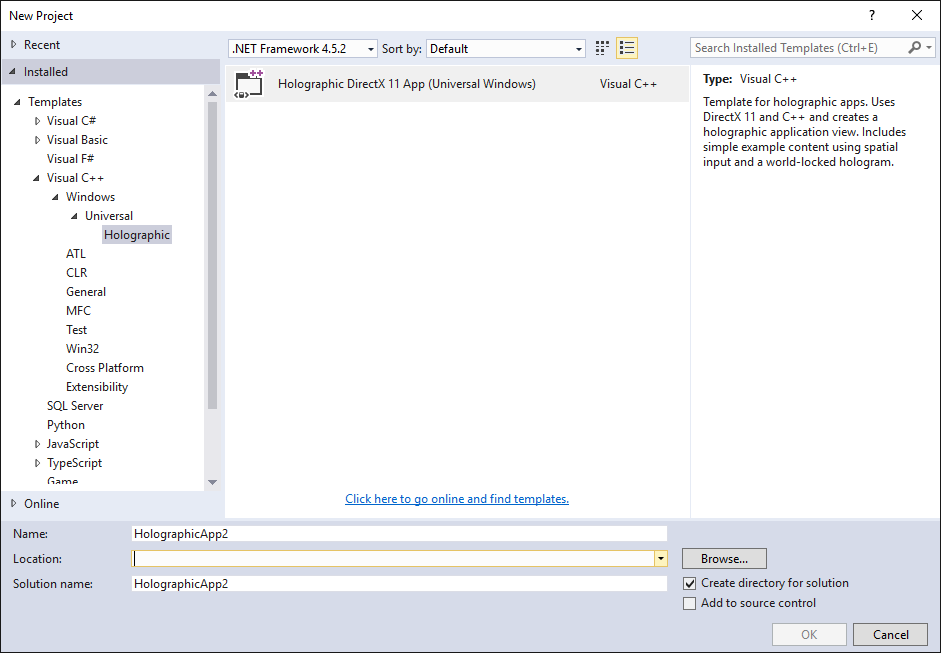Expand the Recent section

tap(14, 44)
